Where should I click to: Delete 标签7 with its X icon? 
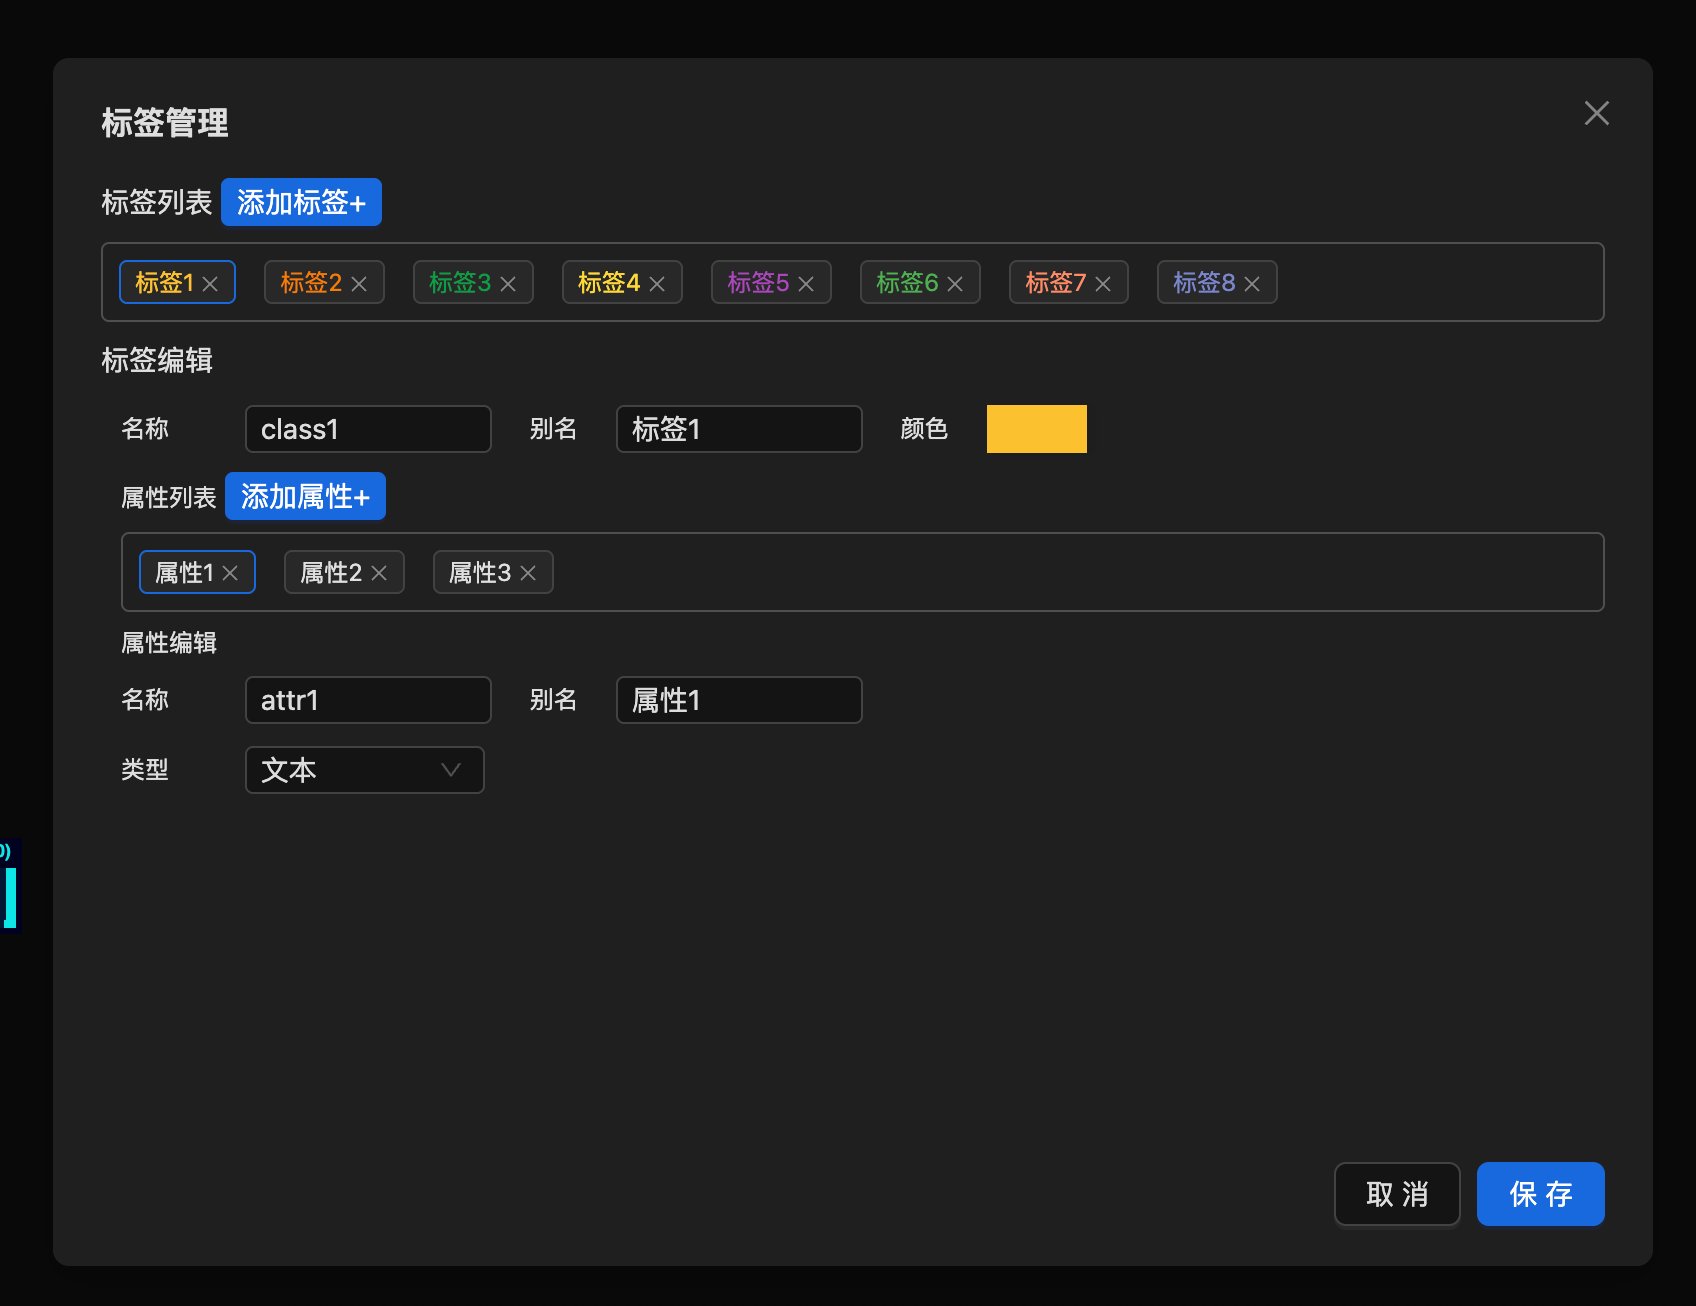(x=1103, y=284)
